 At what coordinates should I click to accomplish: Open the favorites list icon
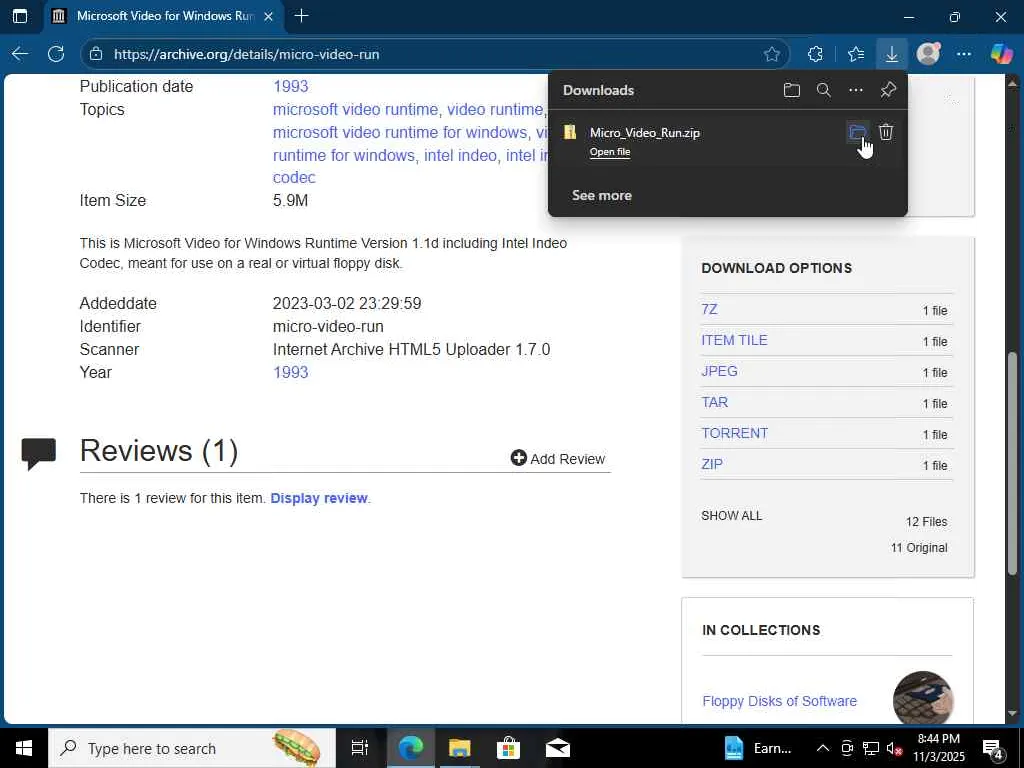pyautogui.click(x=856, y=54)
